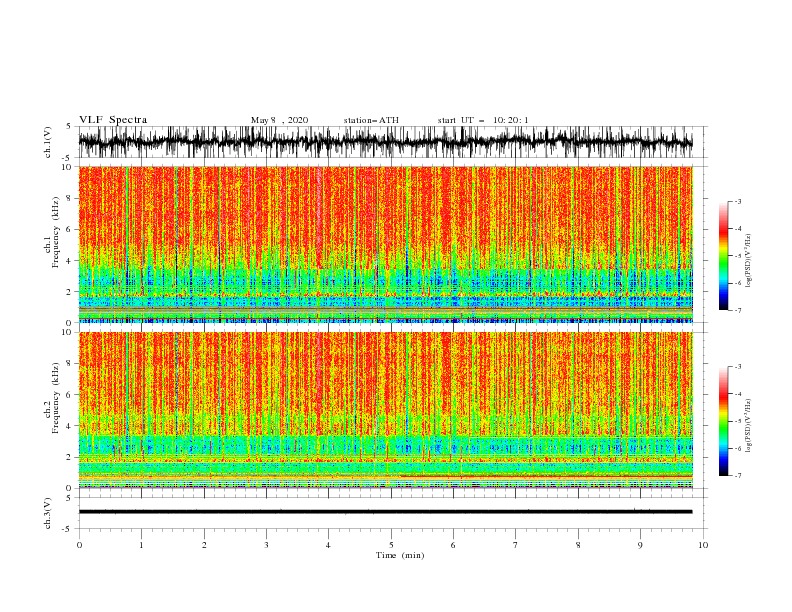Click the ch.2 color scale bar
792x612 pixels.
click(x=723, y=421)
